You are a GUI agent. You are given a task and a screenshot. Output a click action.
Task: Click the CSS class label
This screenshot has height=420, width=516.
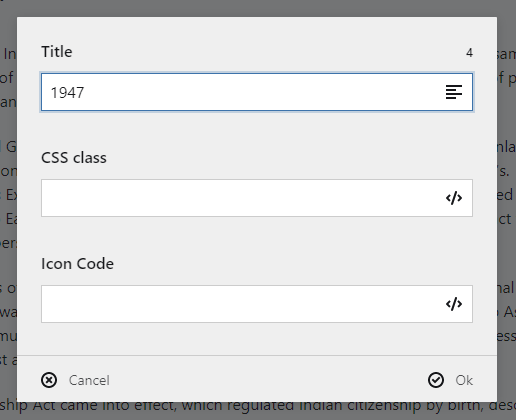(74, 158)
